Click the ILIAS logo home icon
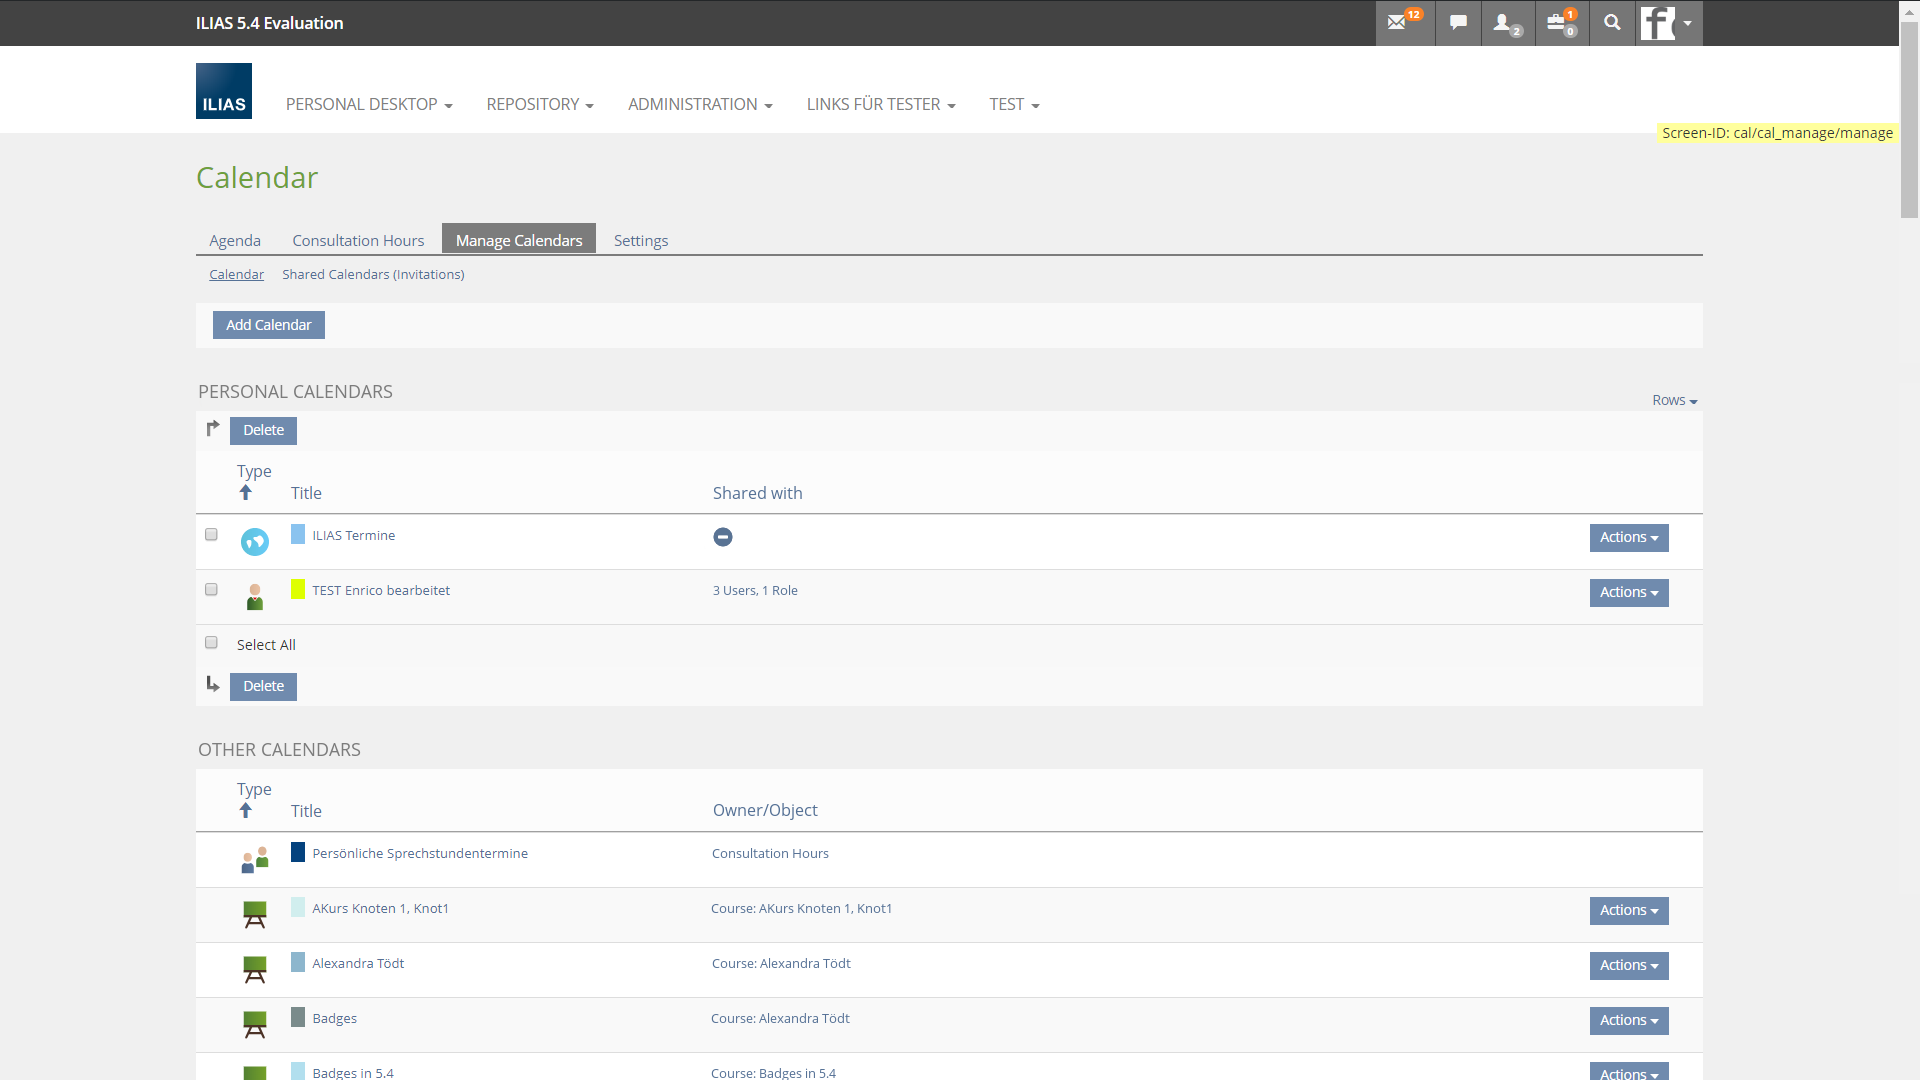This screenshot has width=1920, height=1080. pos(224,91)
